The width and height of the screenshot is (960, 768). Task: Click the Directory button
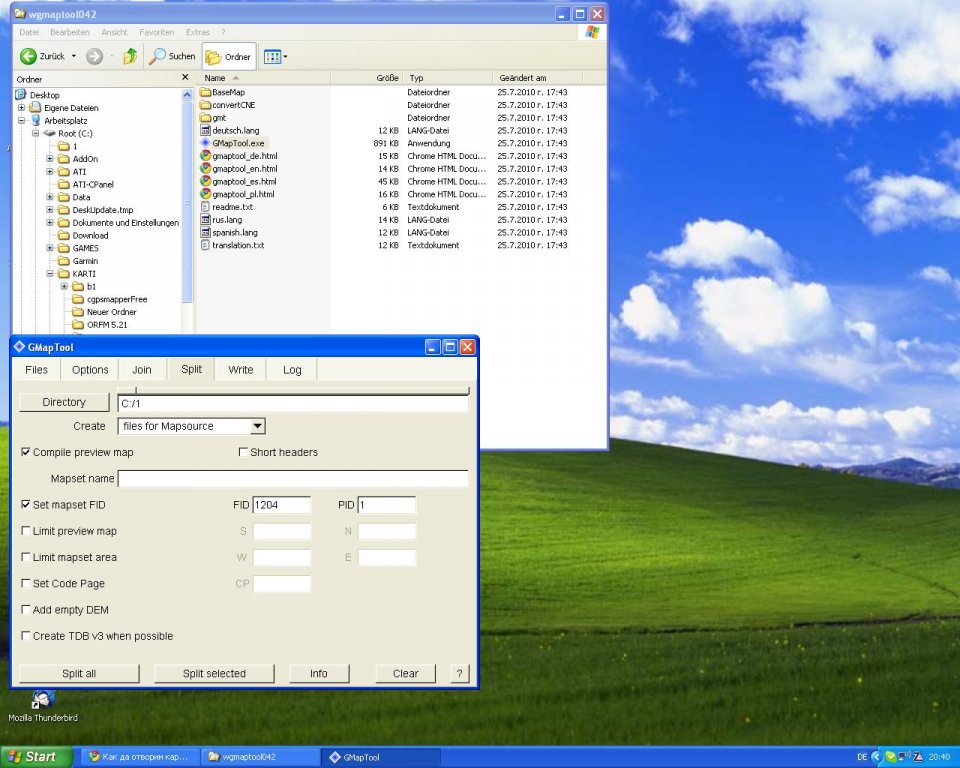pyautogui.click(x=64, y=402)
